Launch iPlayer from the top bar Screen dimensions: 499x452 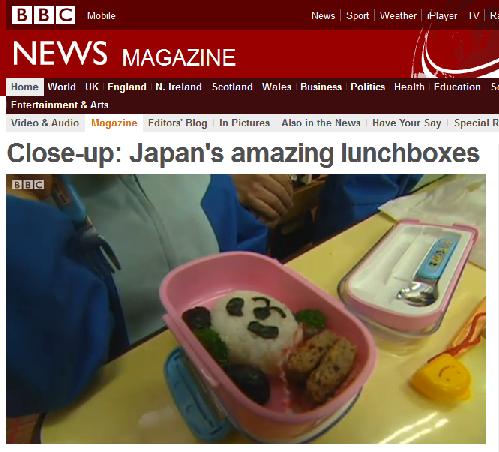click(x=442, y=16)
